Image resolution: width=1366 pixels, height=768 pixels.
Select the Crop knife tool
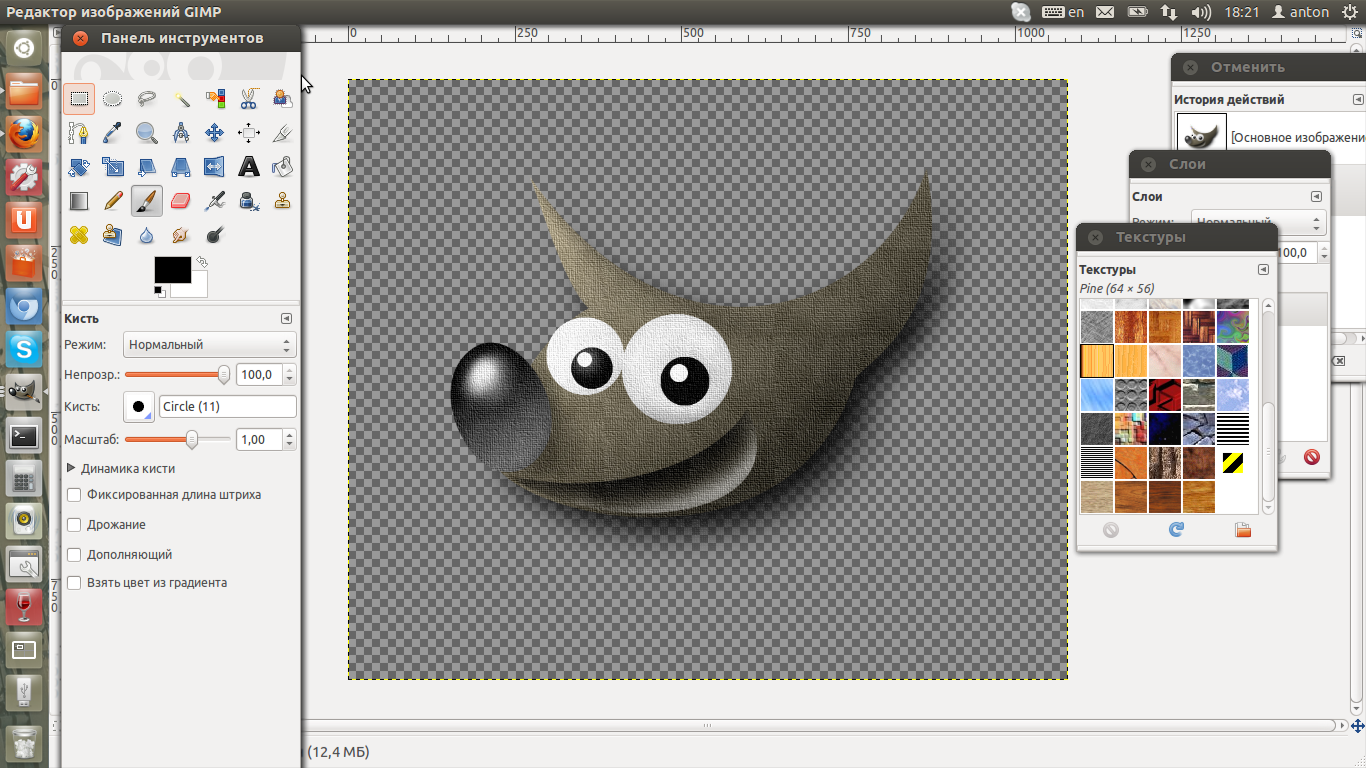tap(283, 133)
